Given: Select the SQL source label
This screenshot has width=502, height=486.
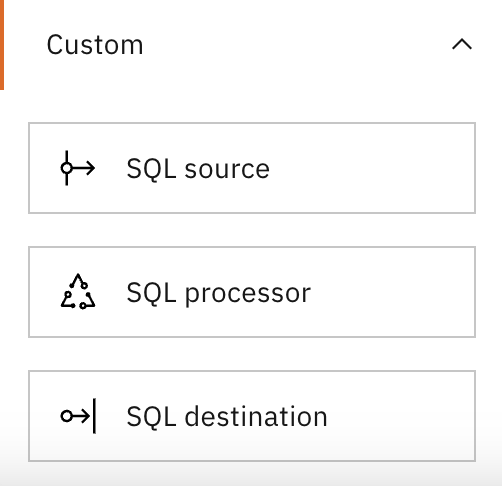Looking at the screenshot, I should tap(198, 169).
